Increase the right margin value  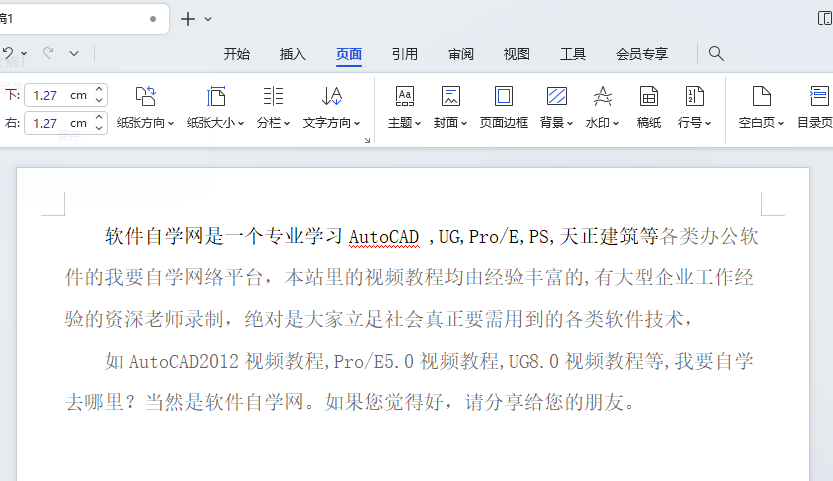(99, 118)
